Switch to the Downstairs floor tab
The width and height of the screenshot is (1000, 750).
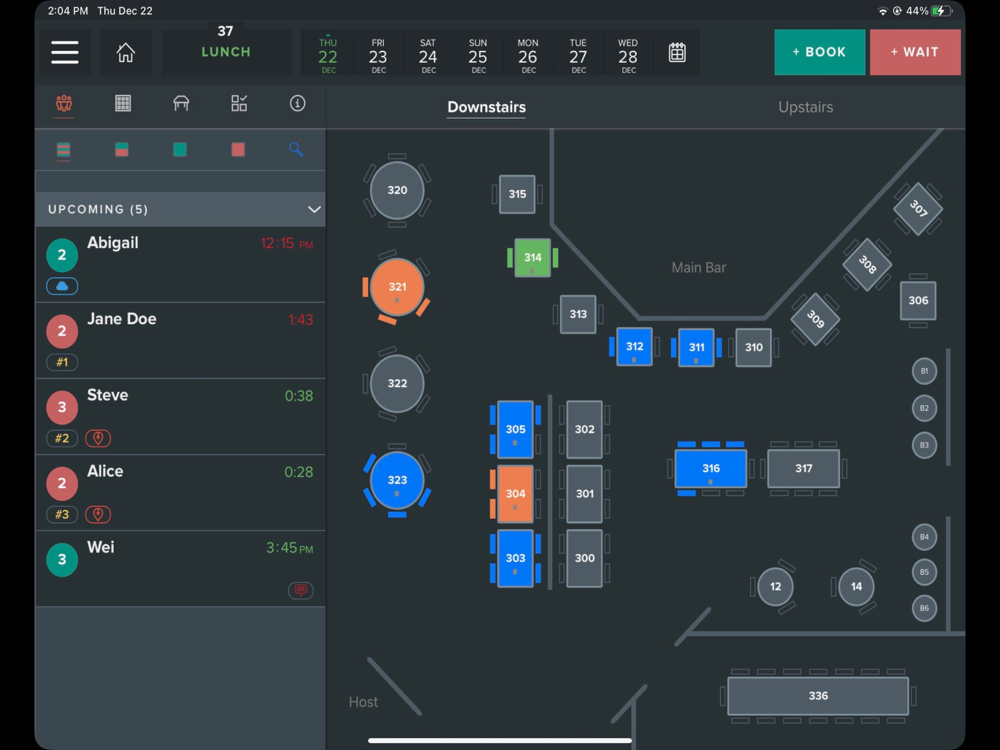(x=487, y=107)
